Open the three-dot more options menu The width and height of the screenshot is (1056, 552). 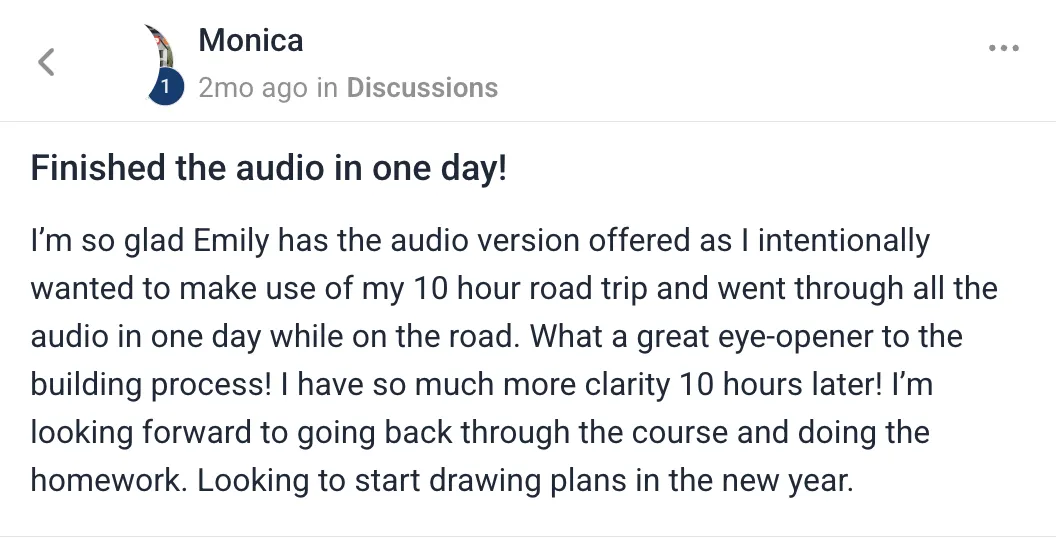pos(1003,48)
